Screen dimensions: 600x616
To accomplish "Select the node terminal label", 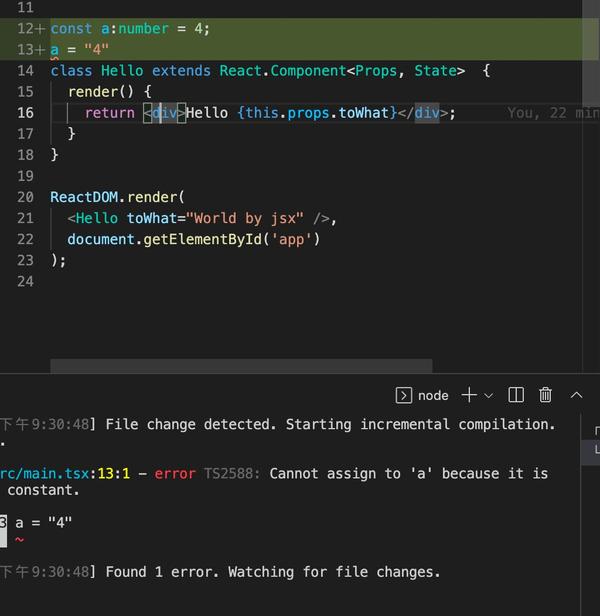I will (433, 396).
